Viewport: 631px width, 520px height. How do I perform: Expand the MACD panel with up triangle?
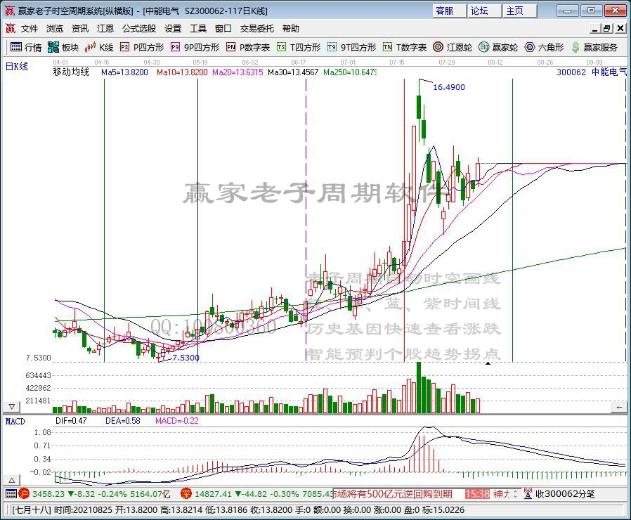coord(12,480)
